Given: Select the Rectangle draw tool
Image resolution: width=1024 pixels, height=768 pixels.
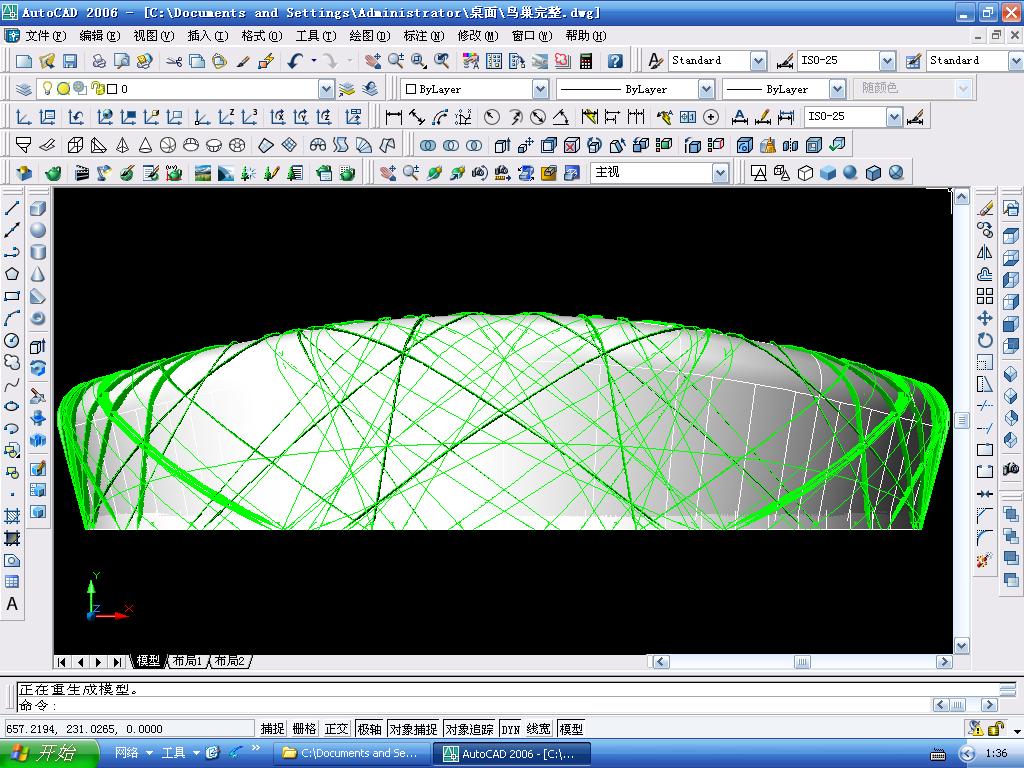Looking at the screenshot, I should tap(12, 296).
